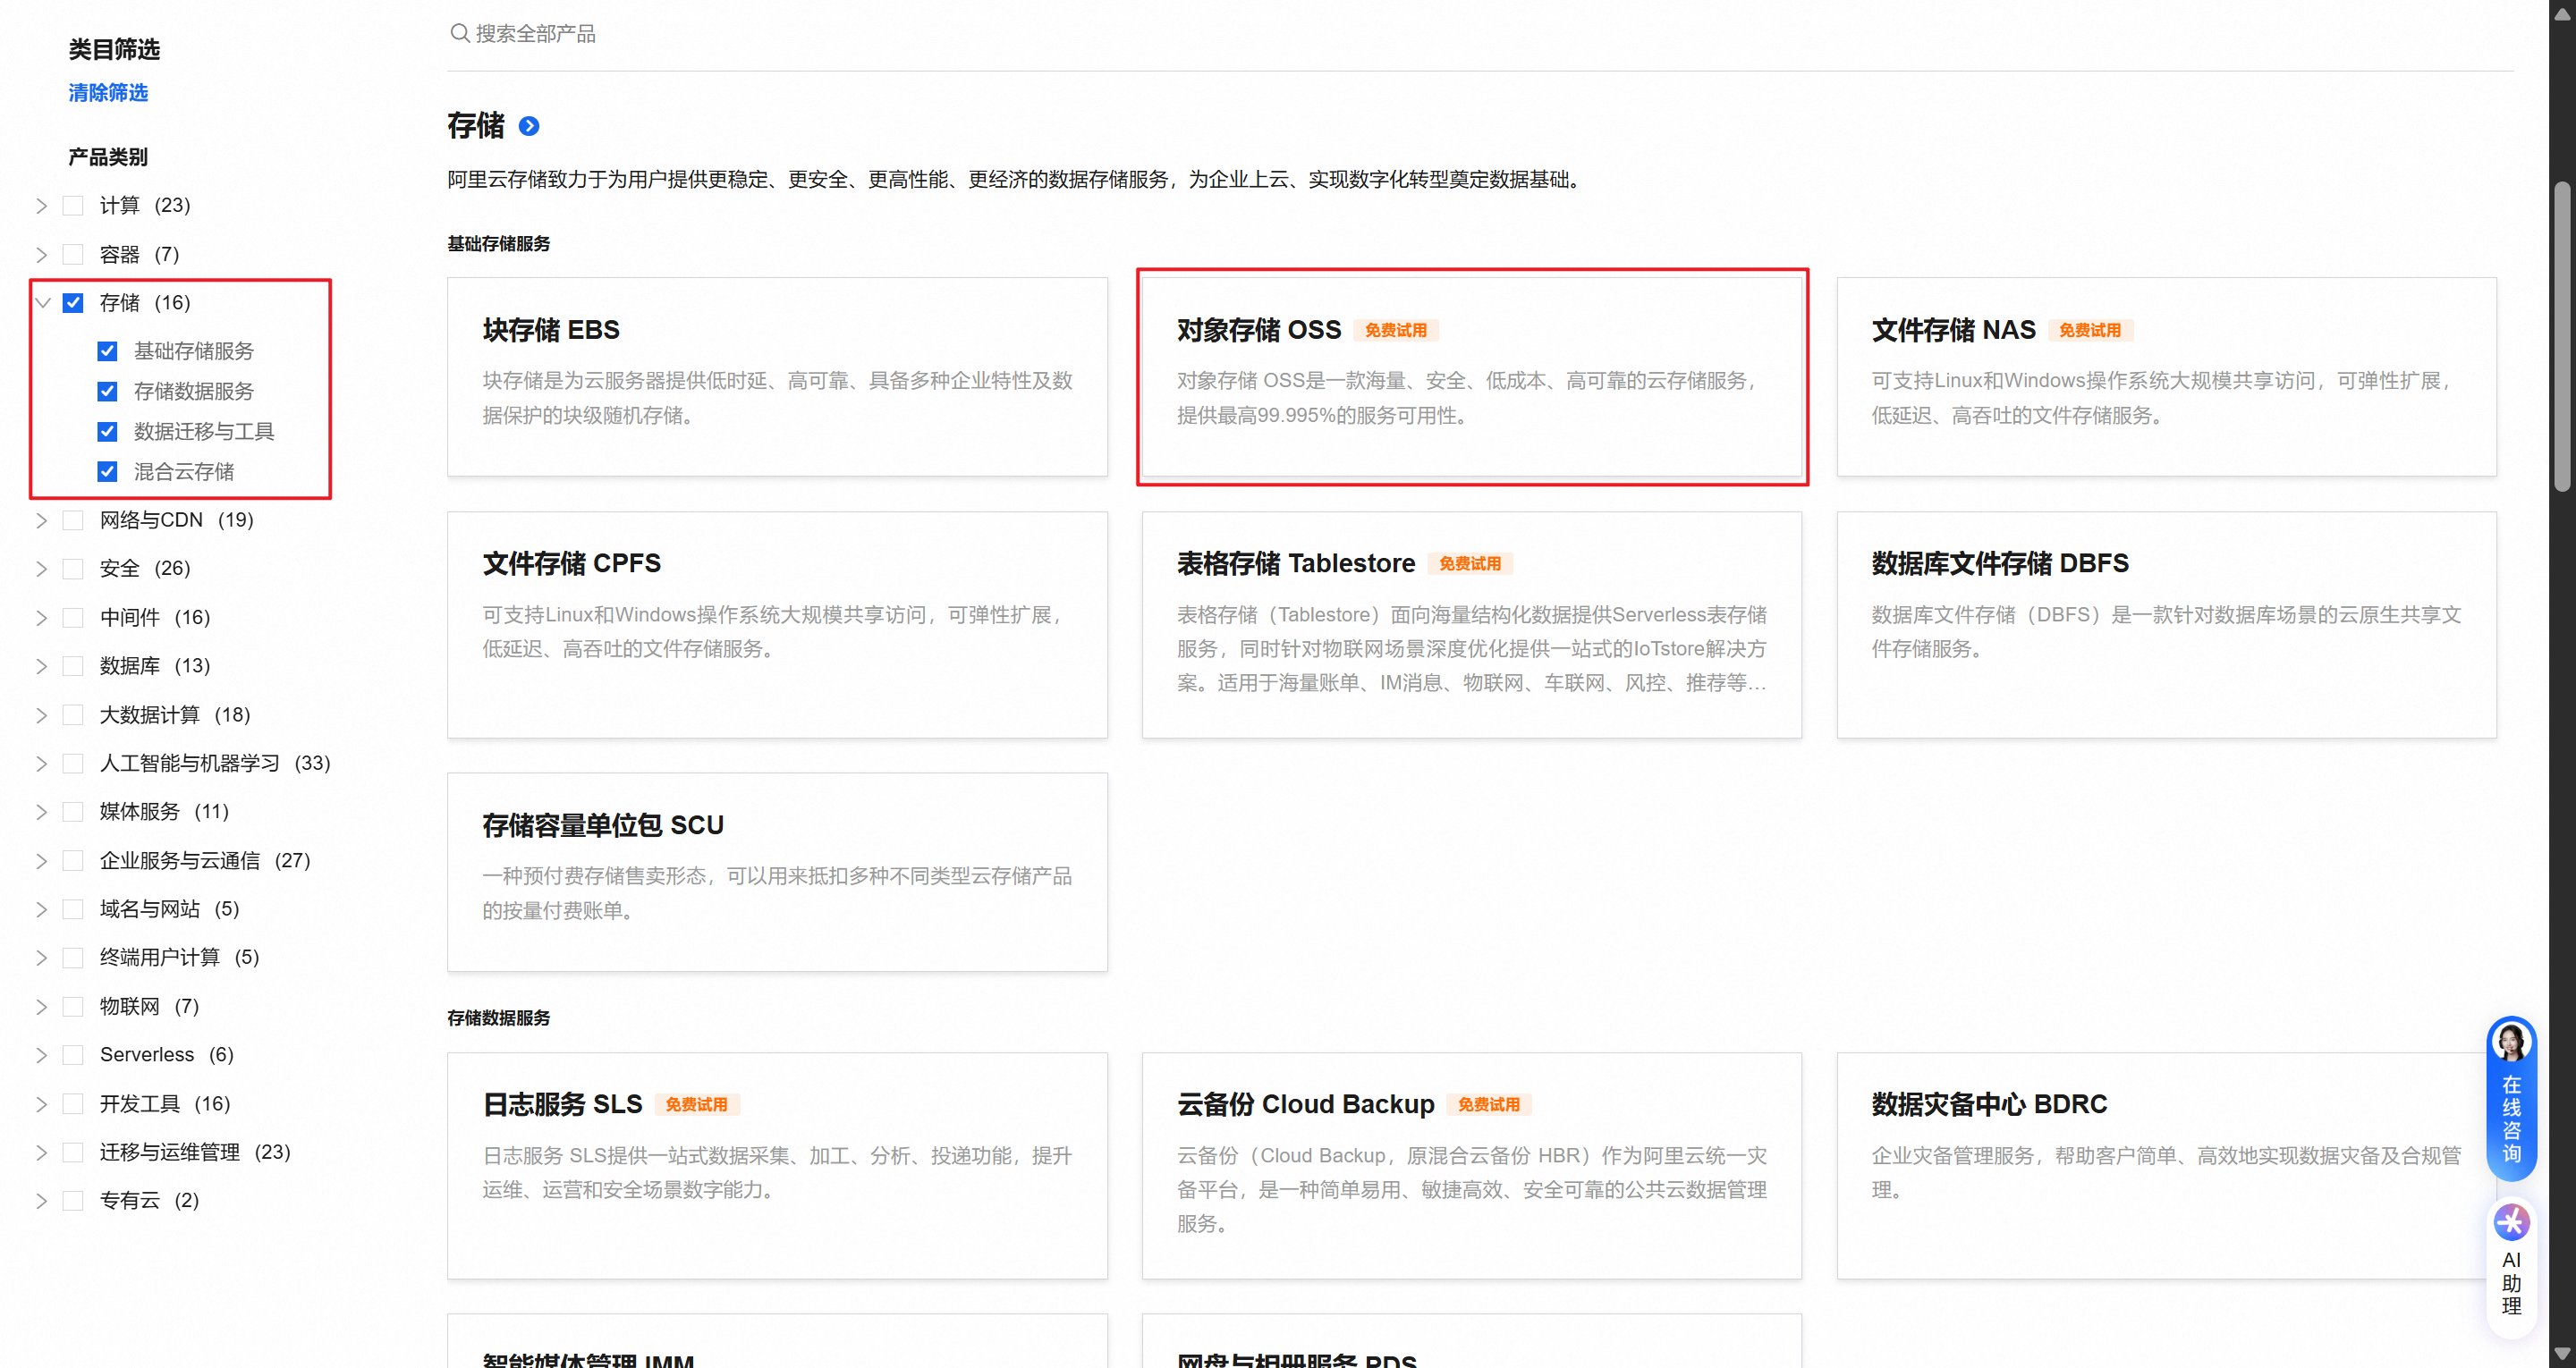Collapse the 存储 category chevron
The height and width of the screenshot is (1368, 2576).
[x=42, y=303]
